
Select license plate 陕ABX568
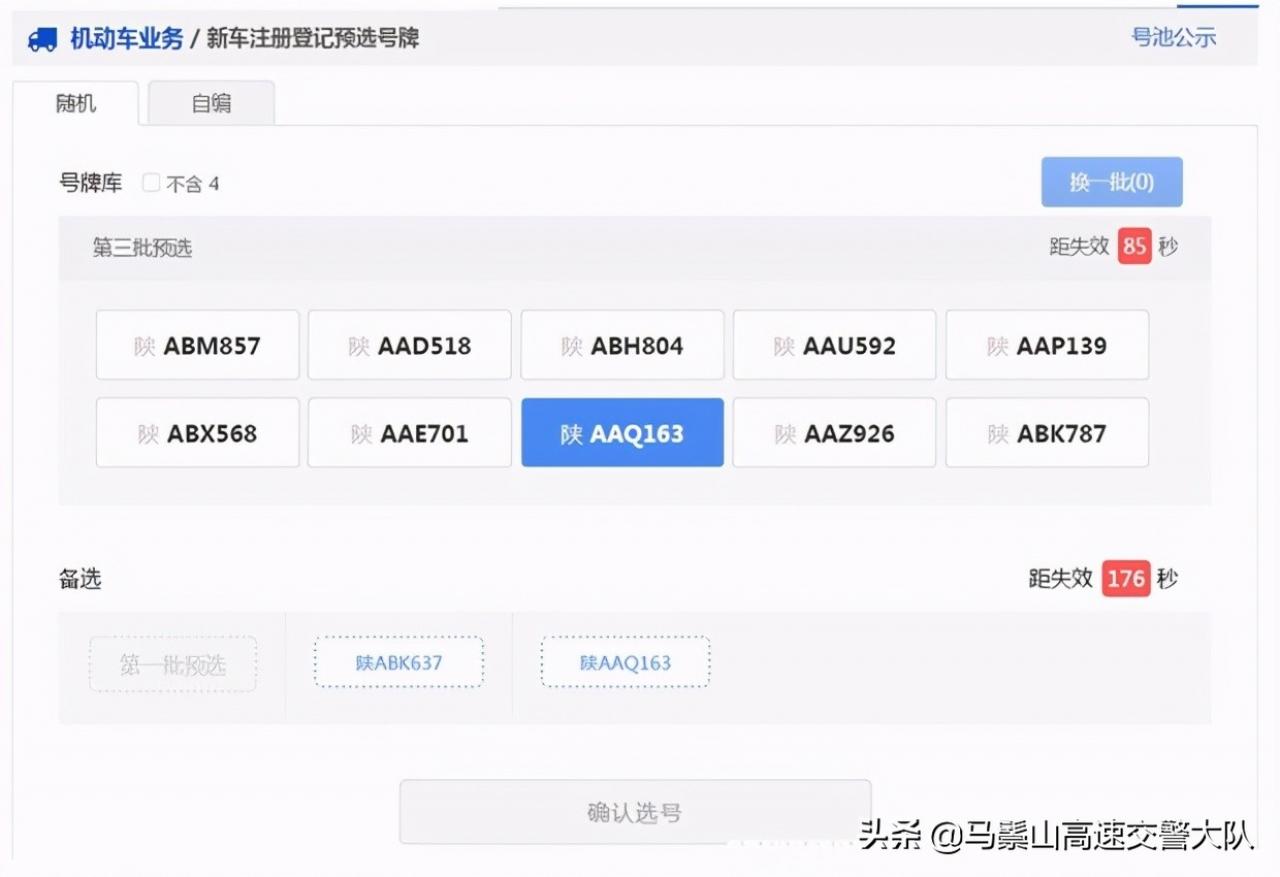point(197,432)
